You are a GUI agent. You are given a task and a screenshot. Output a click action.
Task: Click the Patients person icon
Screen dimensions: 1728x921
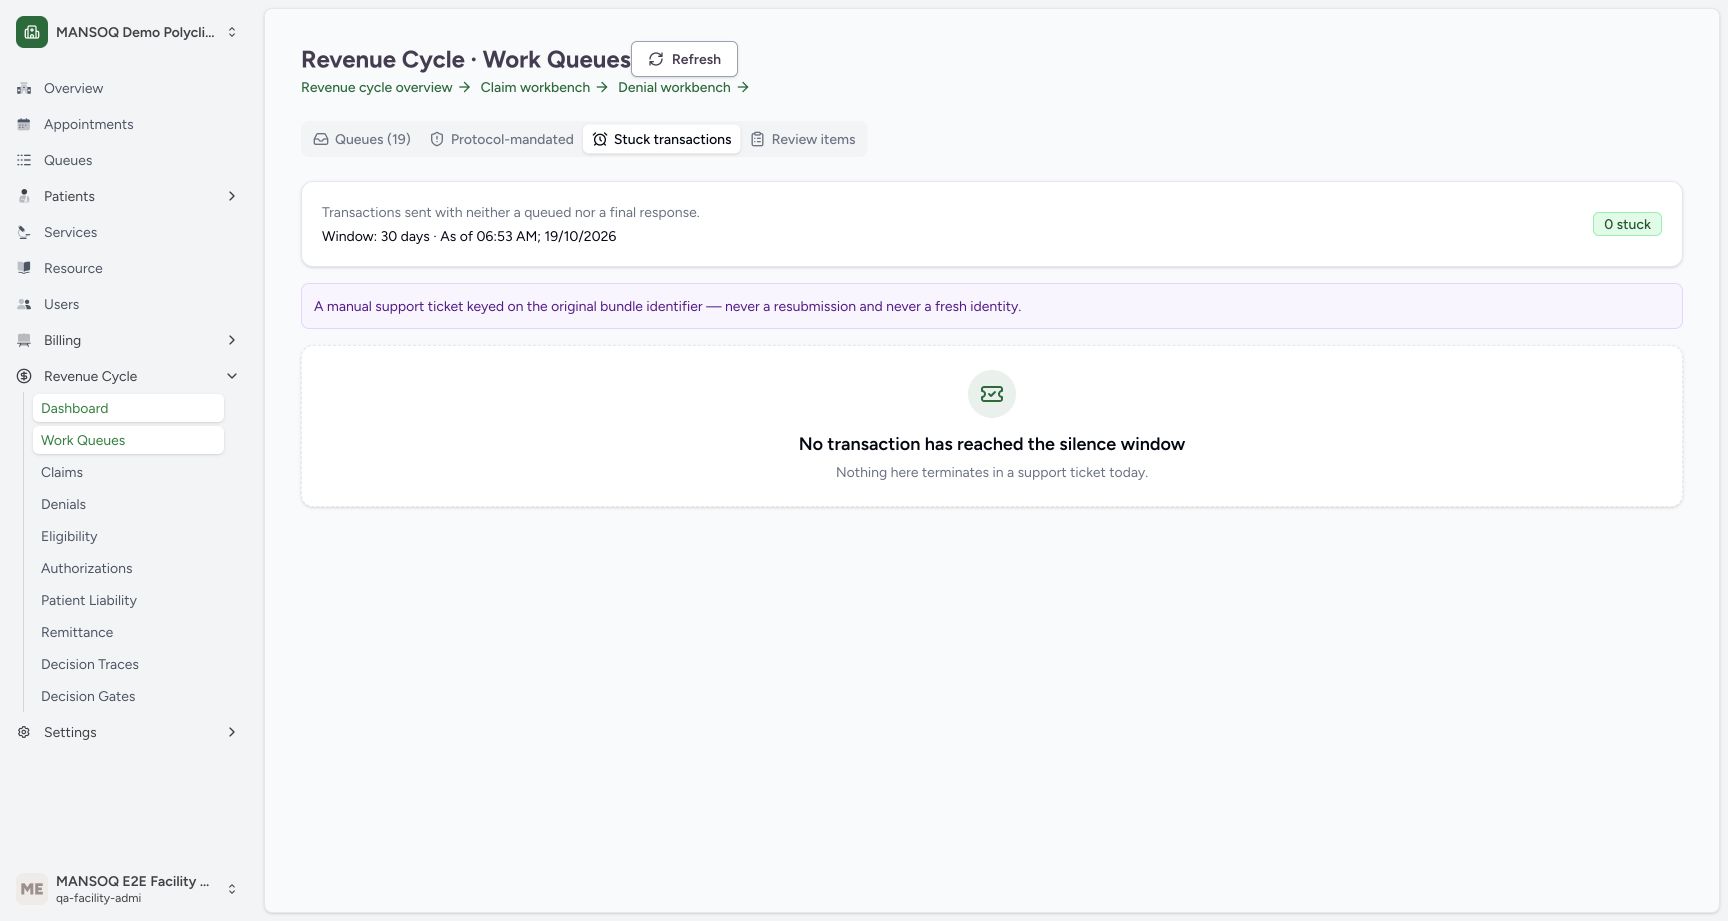point(24,196)
